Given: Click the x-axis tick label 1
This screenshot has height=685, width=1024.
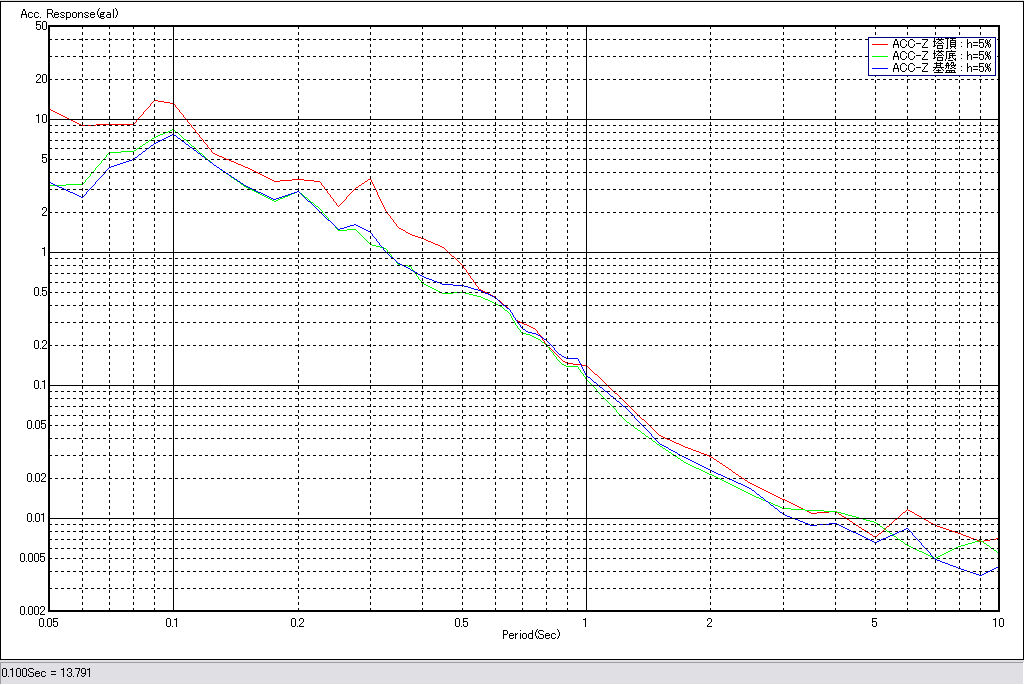Looking at the screenshot, I should [x=585, y=622].
